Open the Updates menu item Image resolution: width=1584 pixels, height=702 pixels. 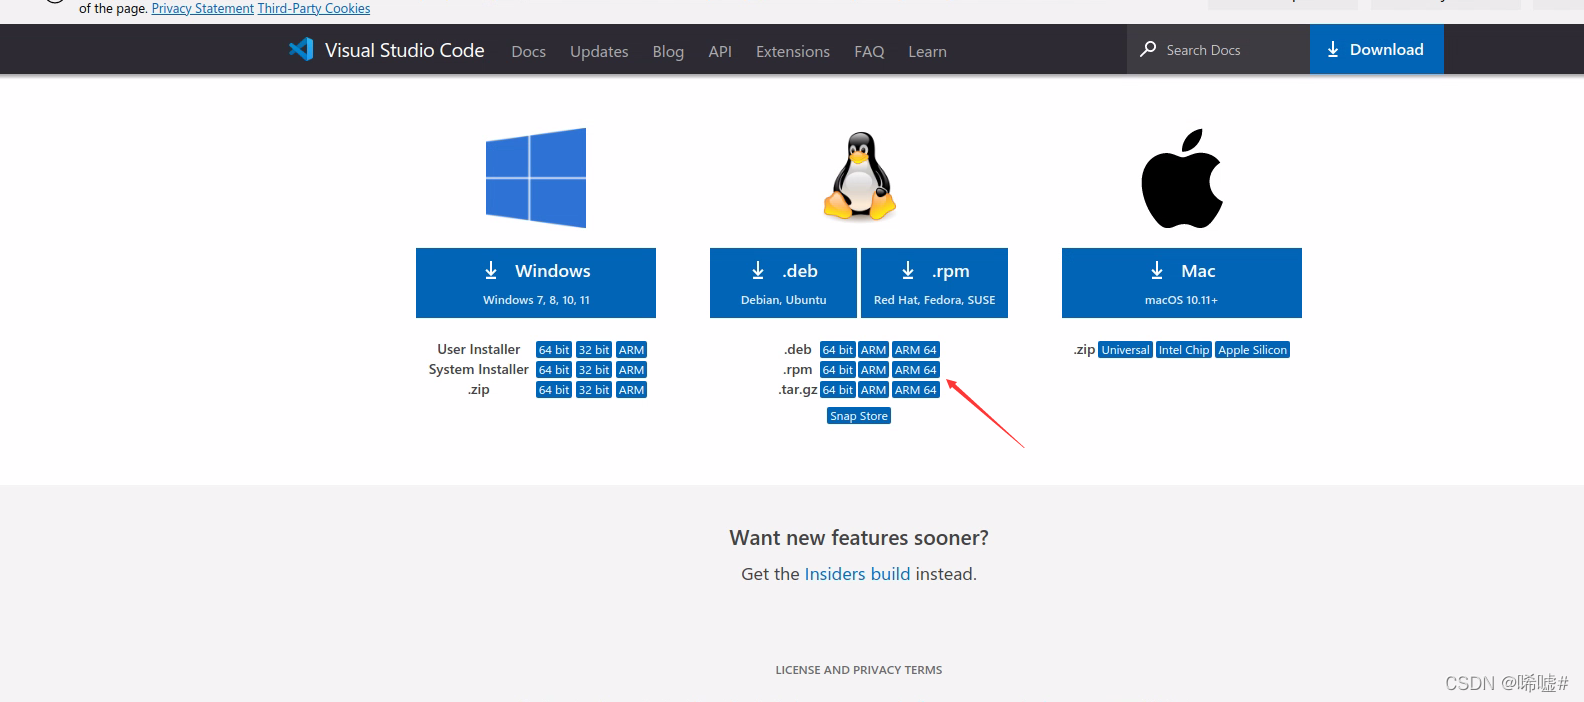coord(599,51)
